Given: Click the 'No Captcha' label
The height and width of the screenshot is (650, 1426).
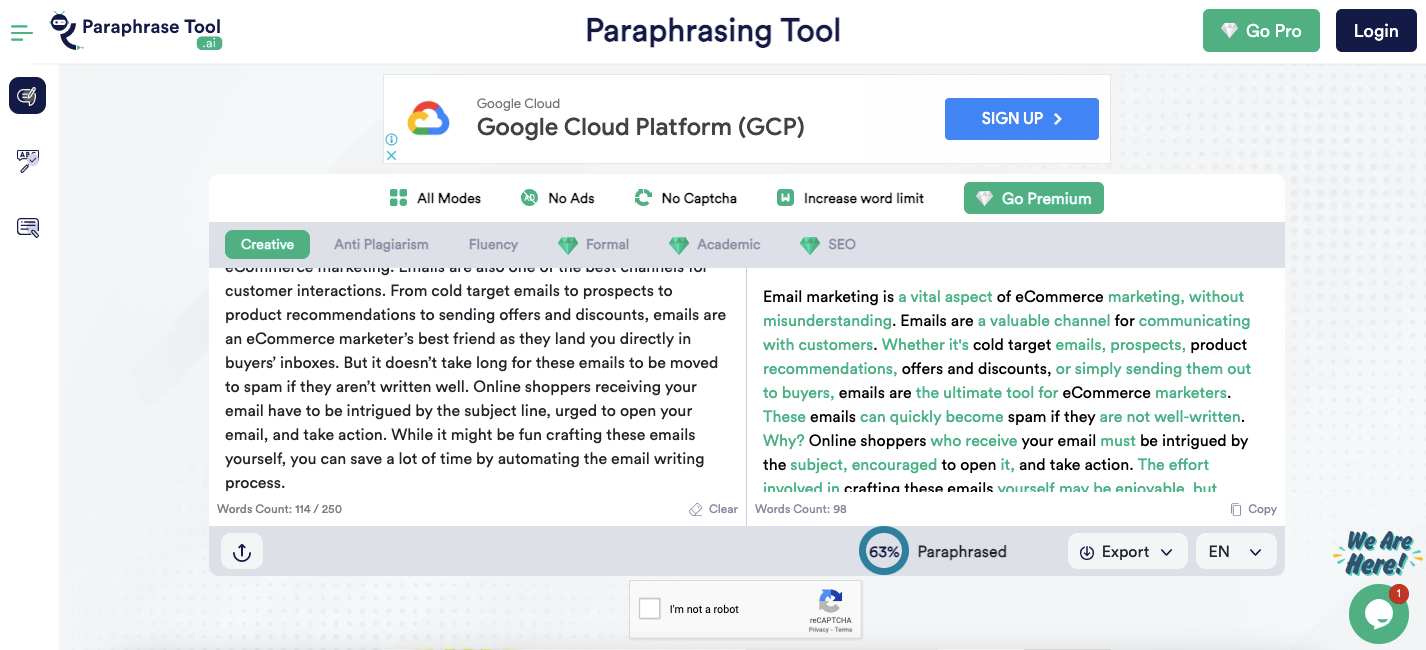Looking at the screenshot, I should 699,198.
